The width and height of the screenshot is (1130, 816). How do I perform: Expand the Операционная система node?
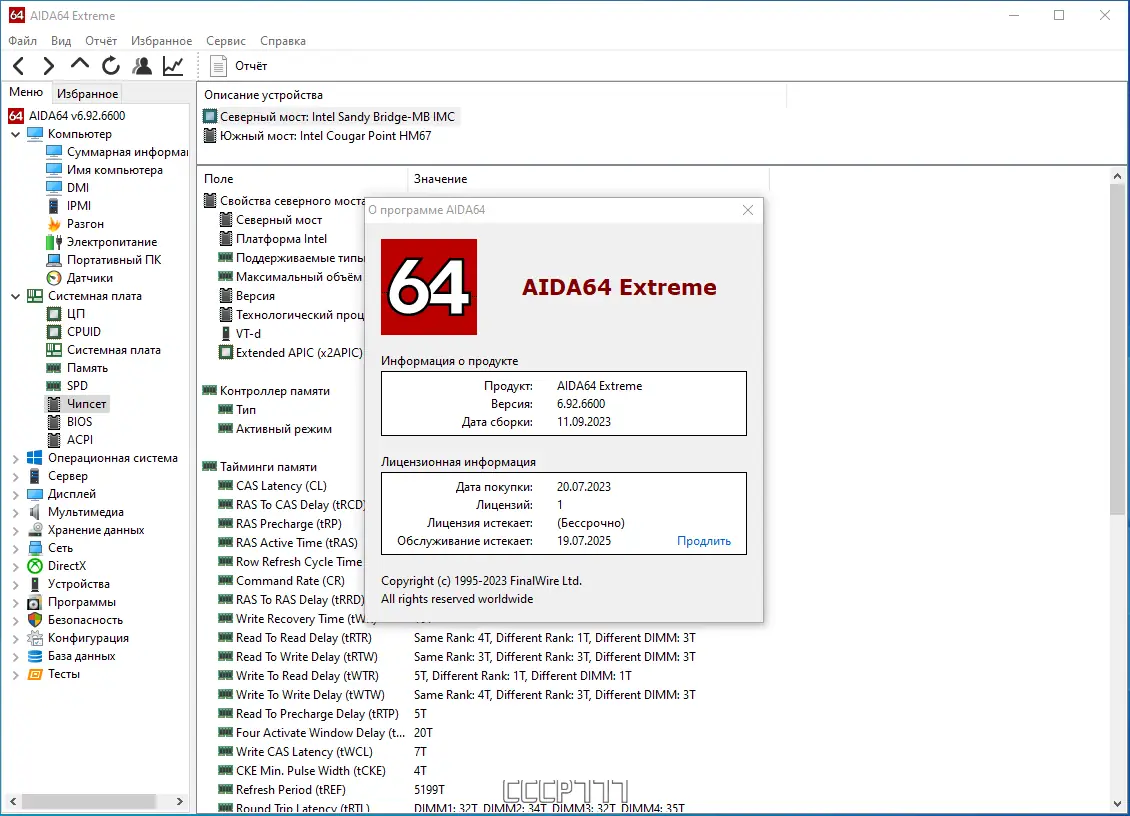coord(15,458)
